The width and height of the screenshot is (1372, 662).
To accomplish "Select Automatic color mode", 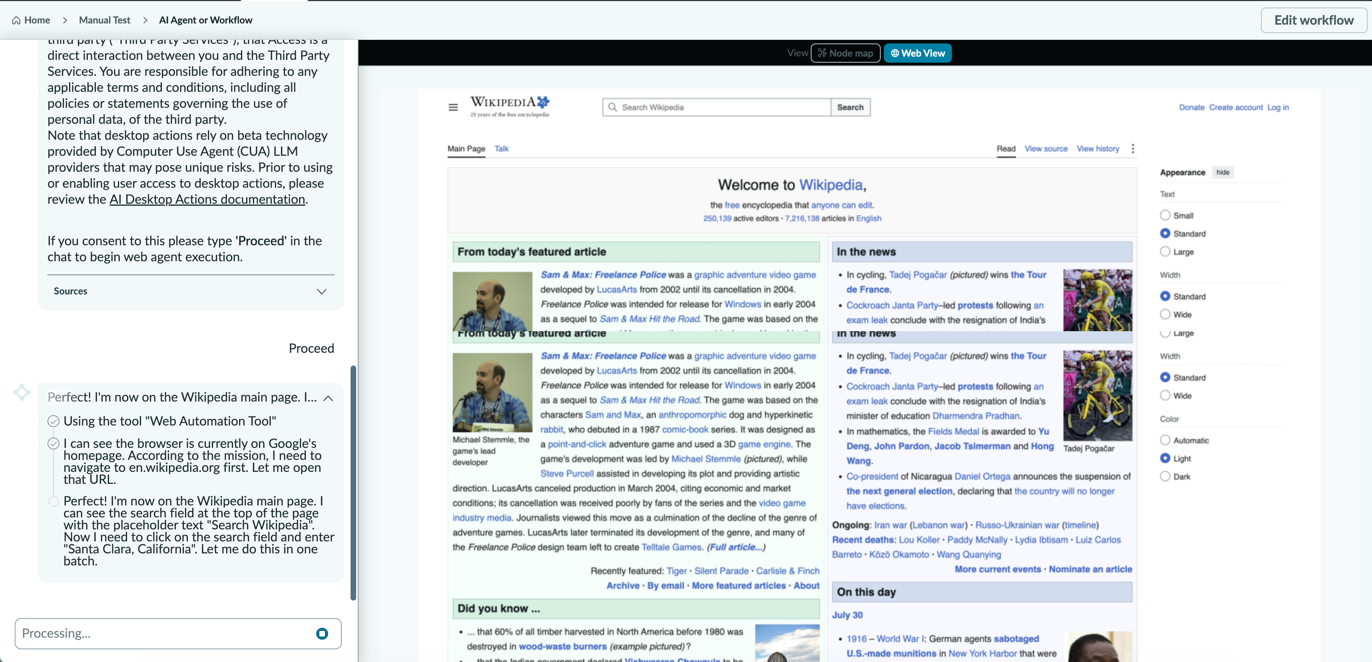I will [x=1165, y=440].
